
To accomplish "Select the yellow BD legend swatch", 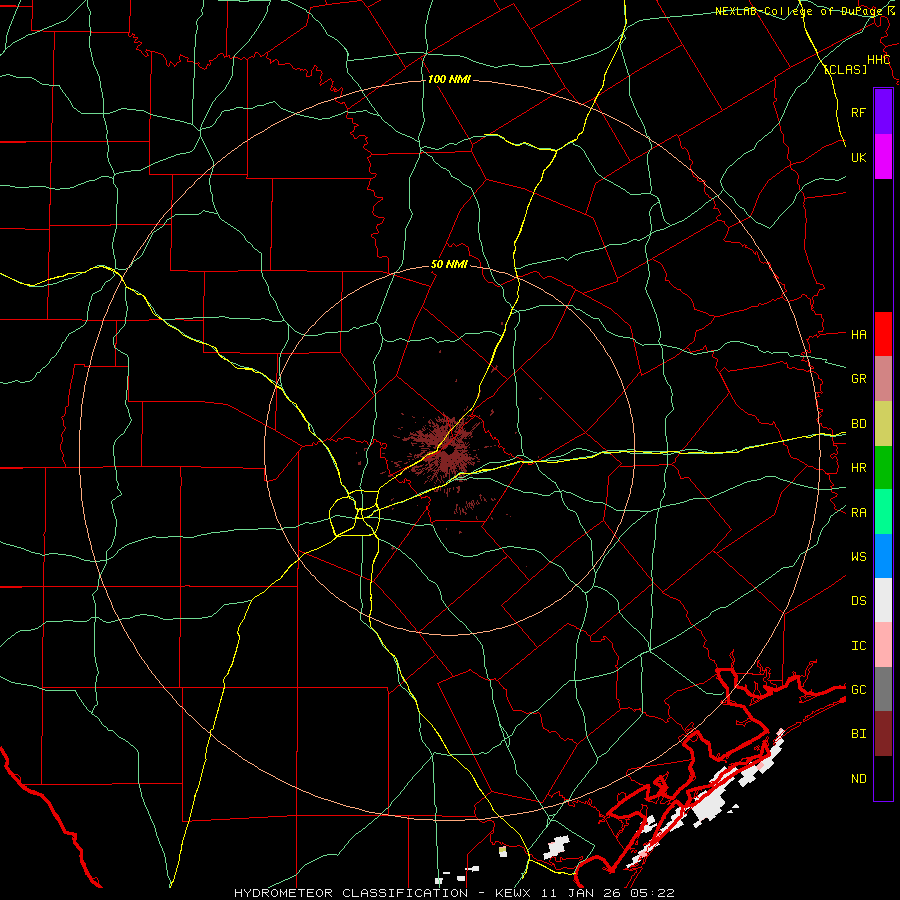I will click(883, 424).
